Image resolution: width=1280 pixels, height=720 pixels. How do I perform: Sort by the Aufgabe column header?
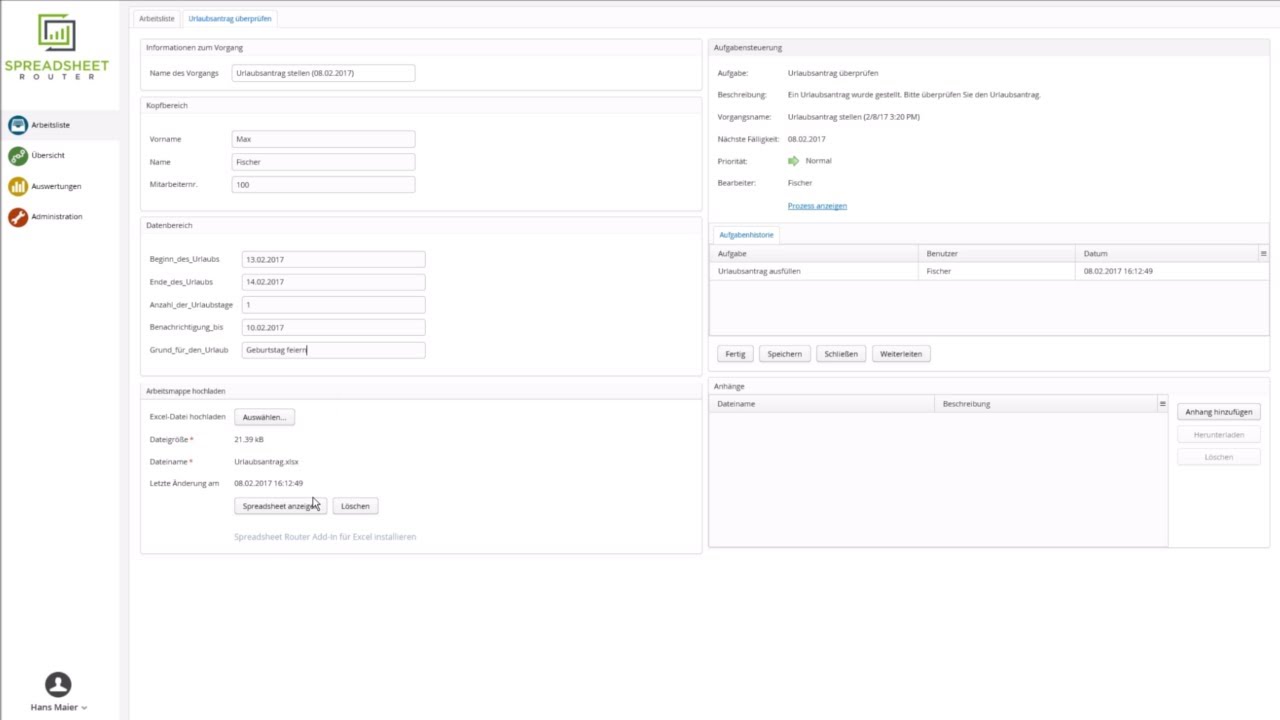(x=814, y=254)
